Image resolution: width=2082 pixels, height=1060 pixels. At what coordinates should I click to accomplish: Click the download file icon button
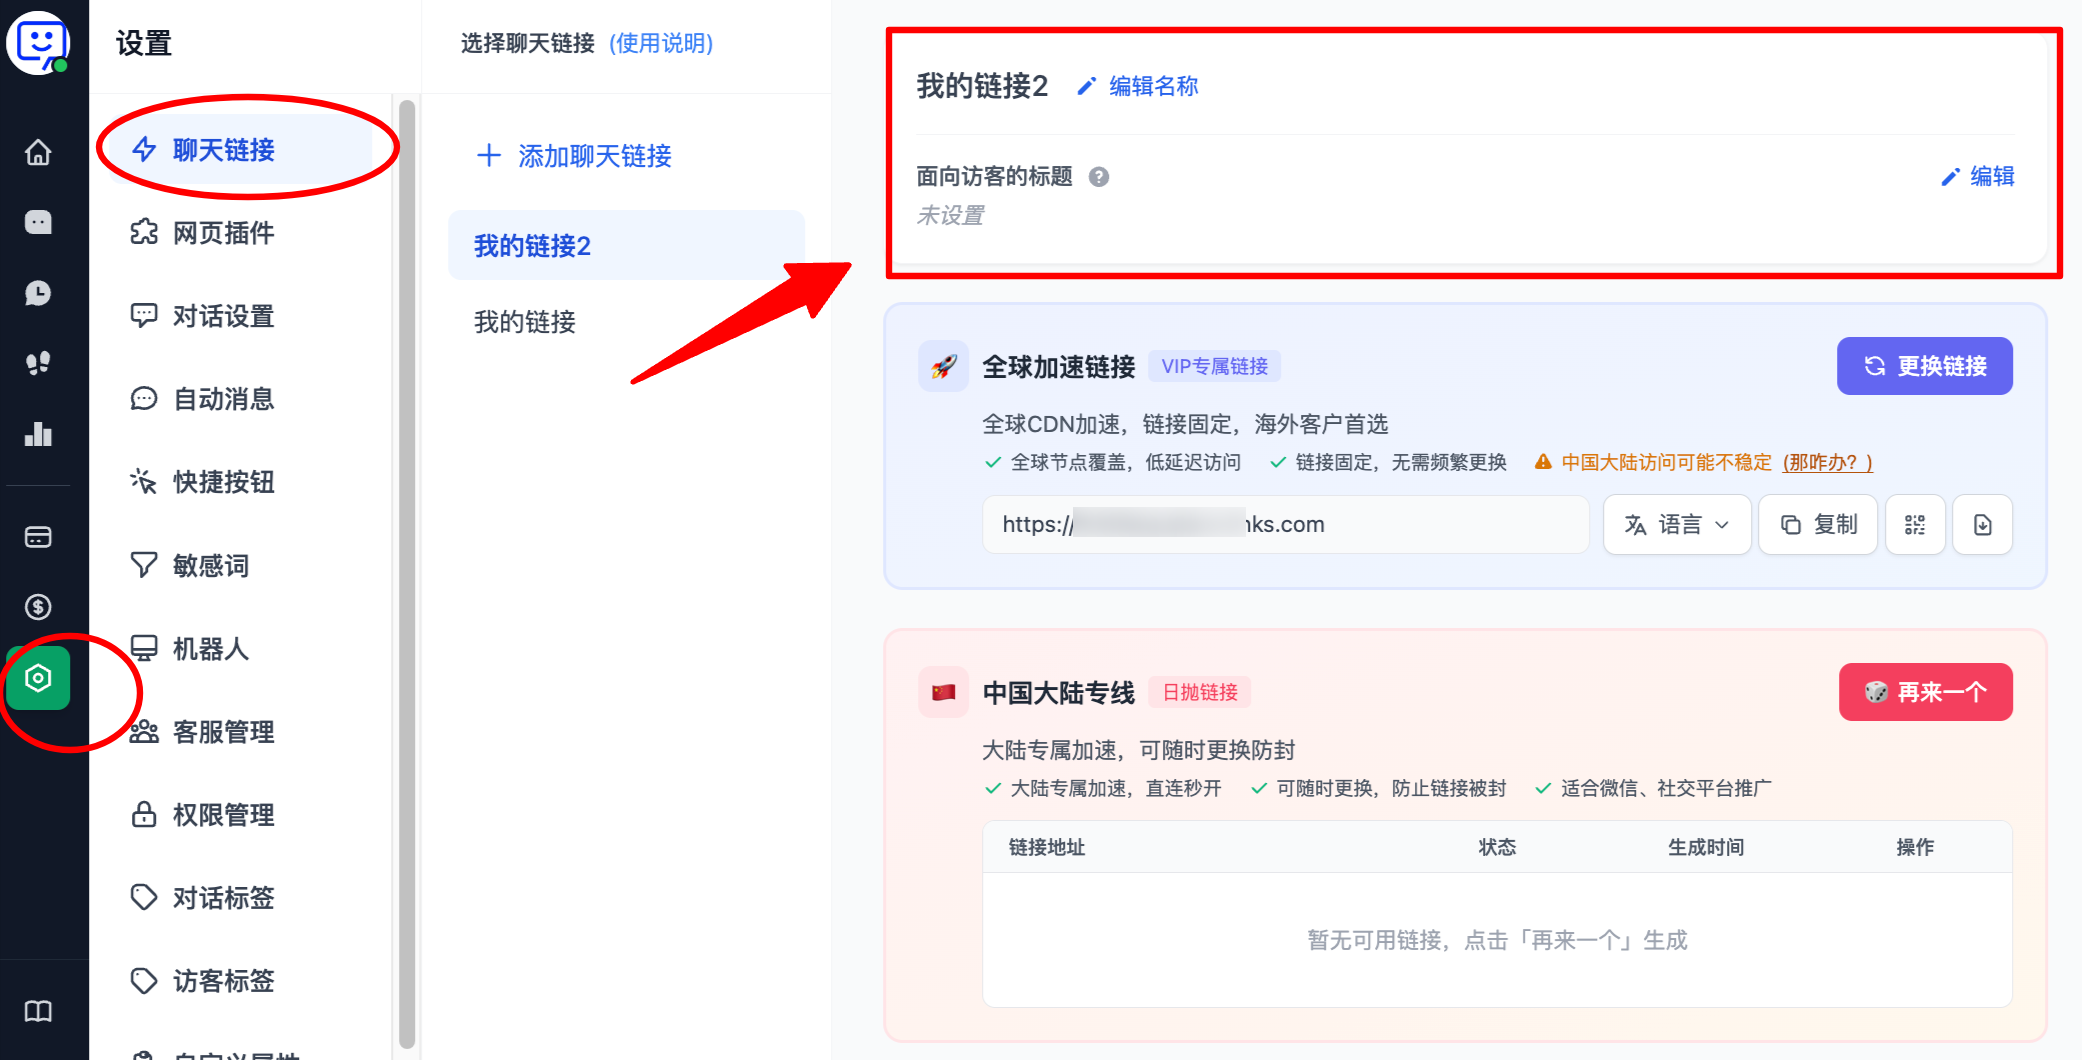pyautogui.click(x=1983, y=524)
